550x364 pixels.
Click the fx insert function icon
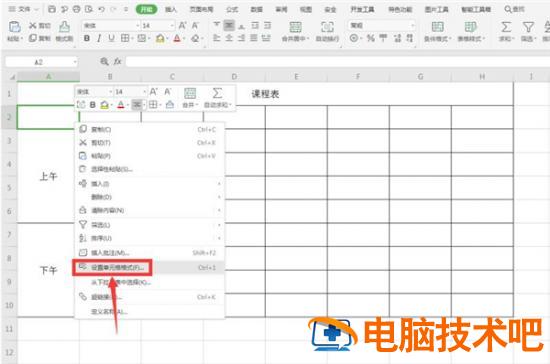tap(117, 62)
